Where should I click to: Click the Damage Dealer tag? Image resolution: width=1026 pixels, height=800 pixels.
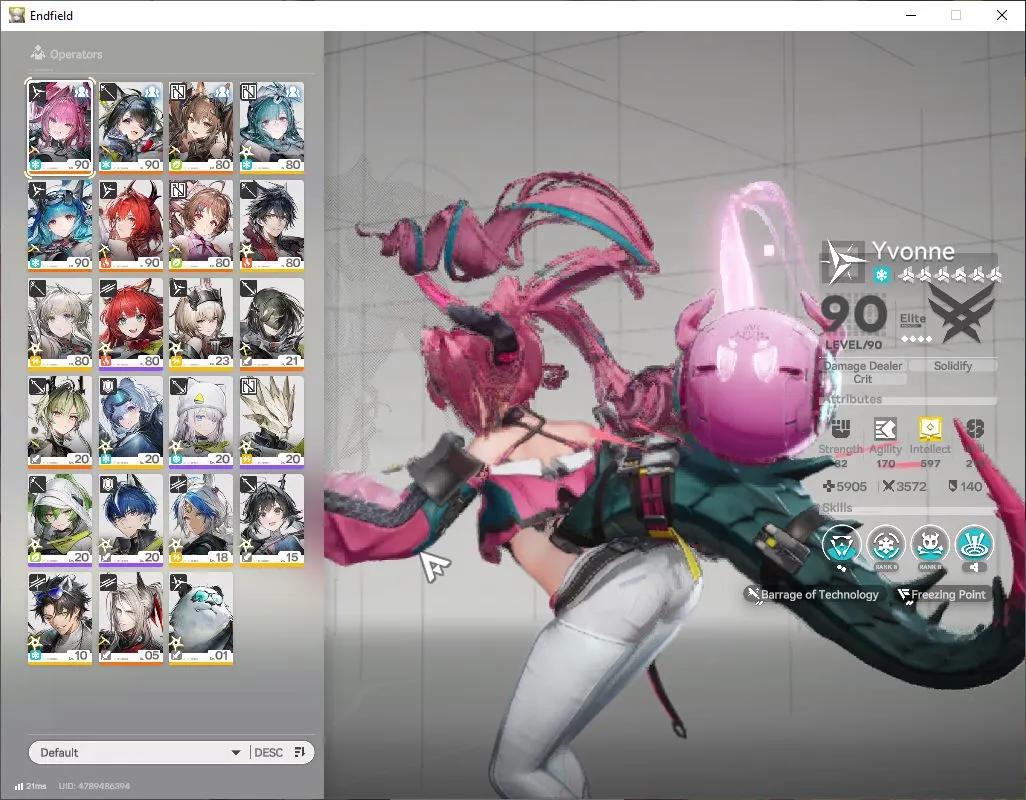[862, 366]
